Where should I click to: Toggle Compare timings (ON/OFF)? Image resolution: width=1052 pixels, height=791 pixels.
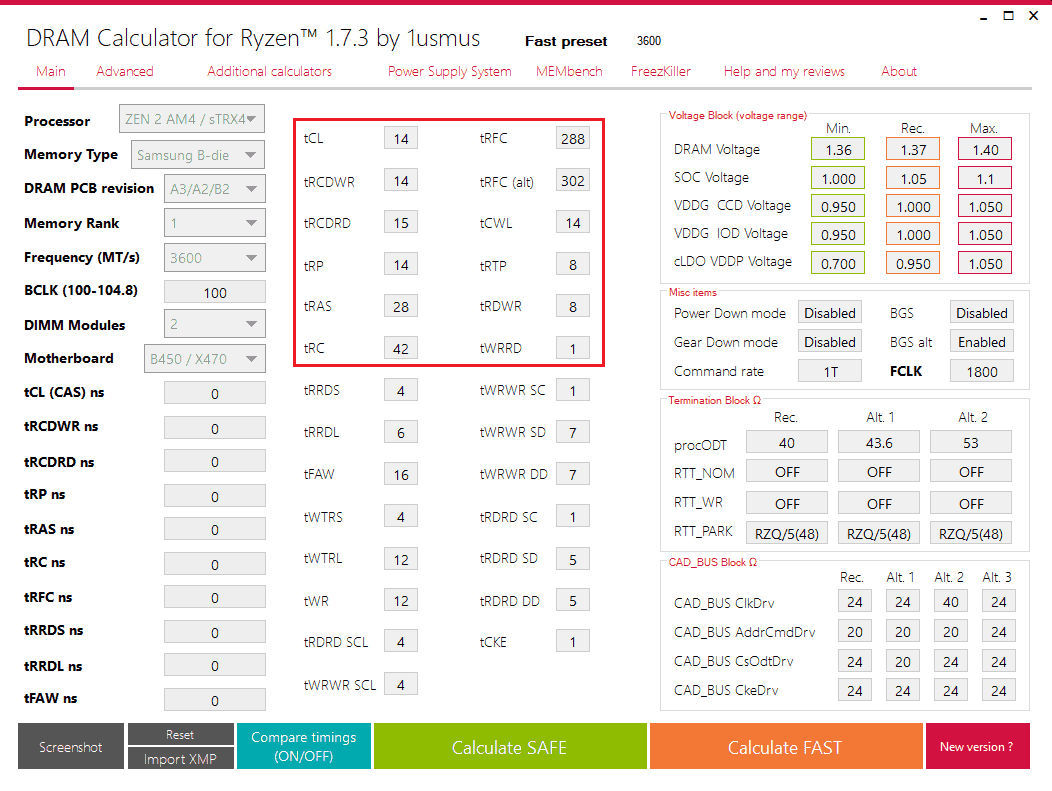(x=304, y=746)
